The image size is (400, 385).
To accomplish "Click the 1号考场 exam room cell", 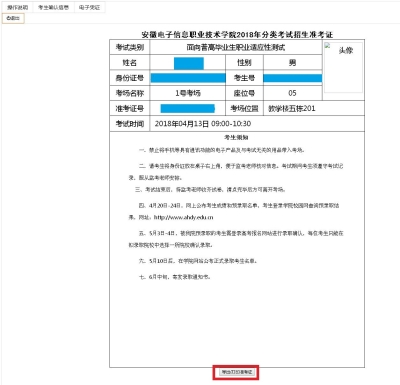I will click(x=188, y=93).
